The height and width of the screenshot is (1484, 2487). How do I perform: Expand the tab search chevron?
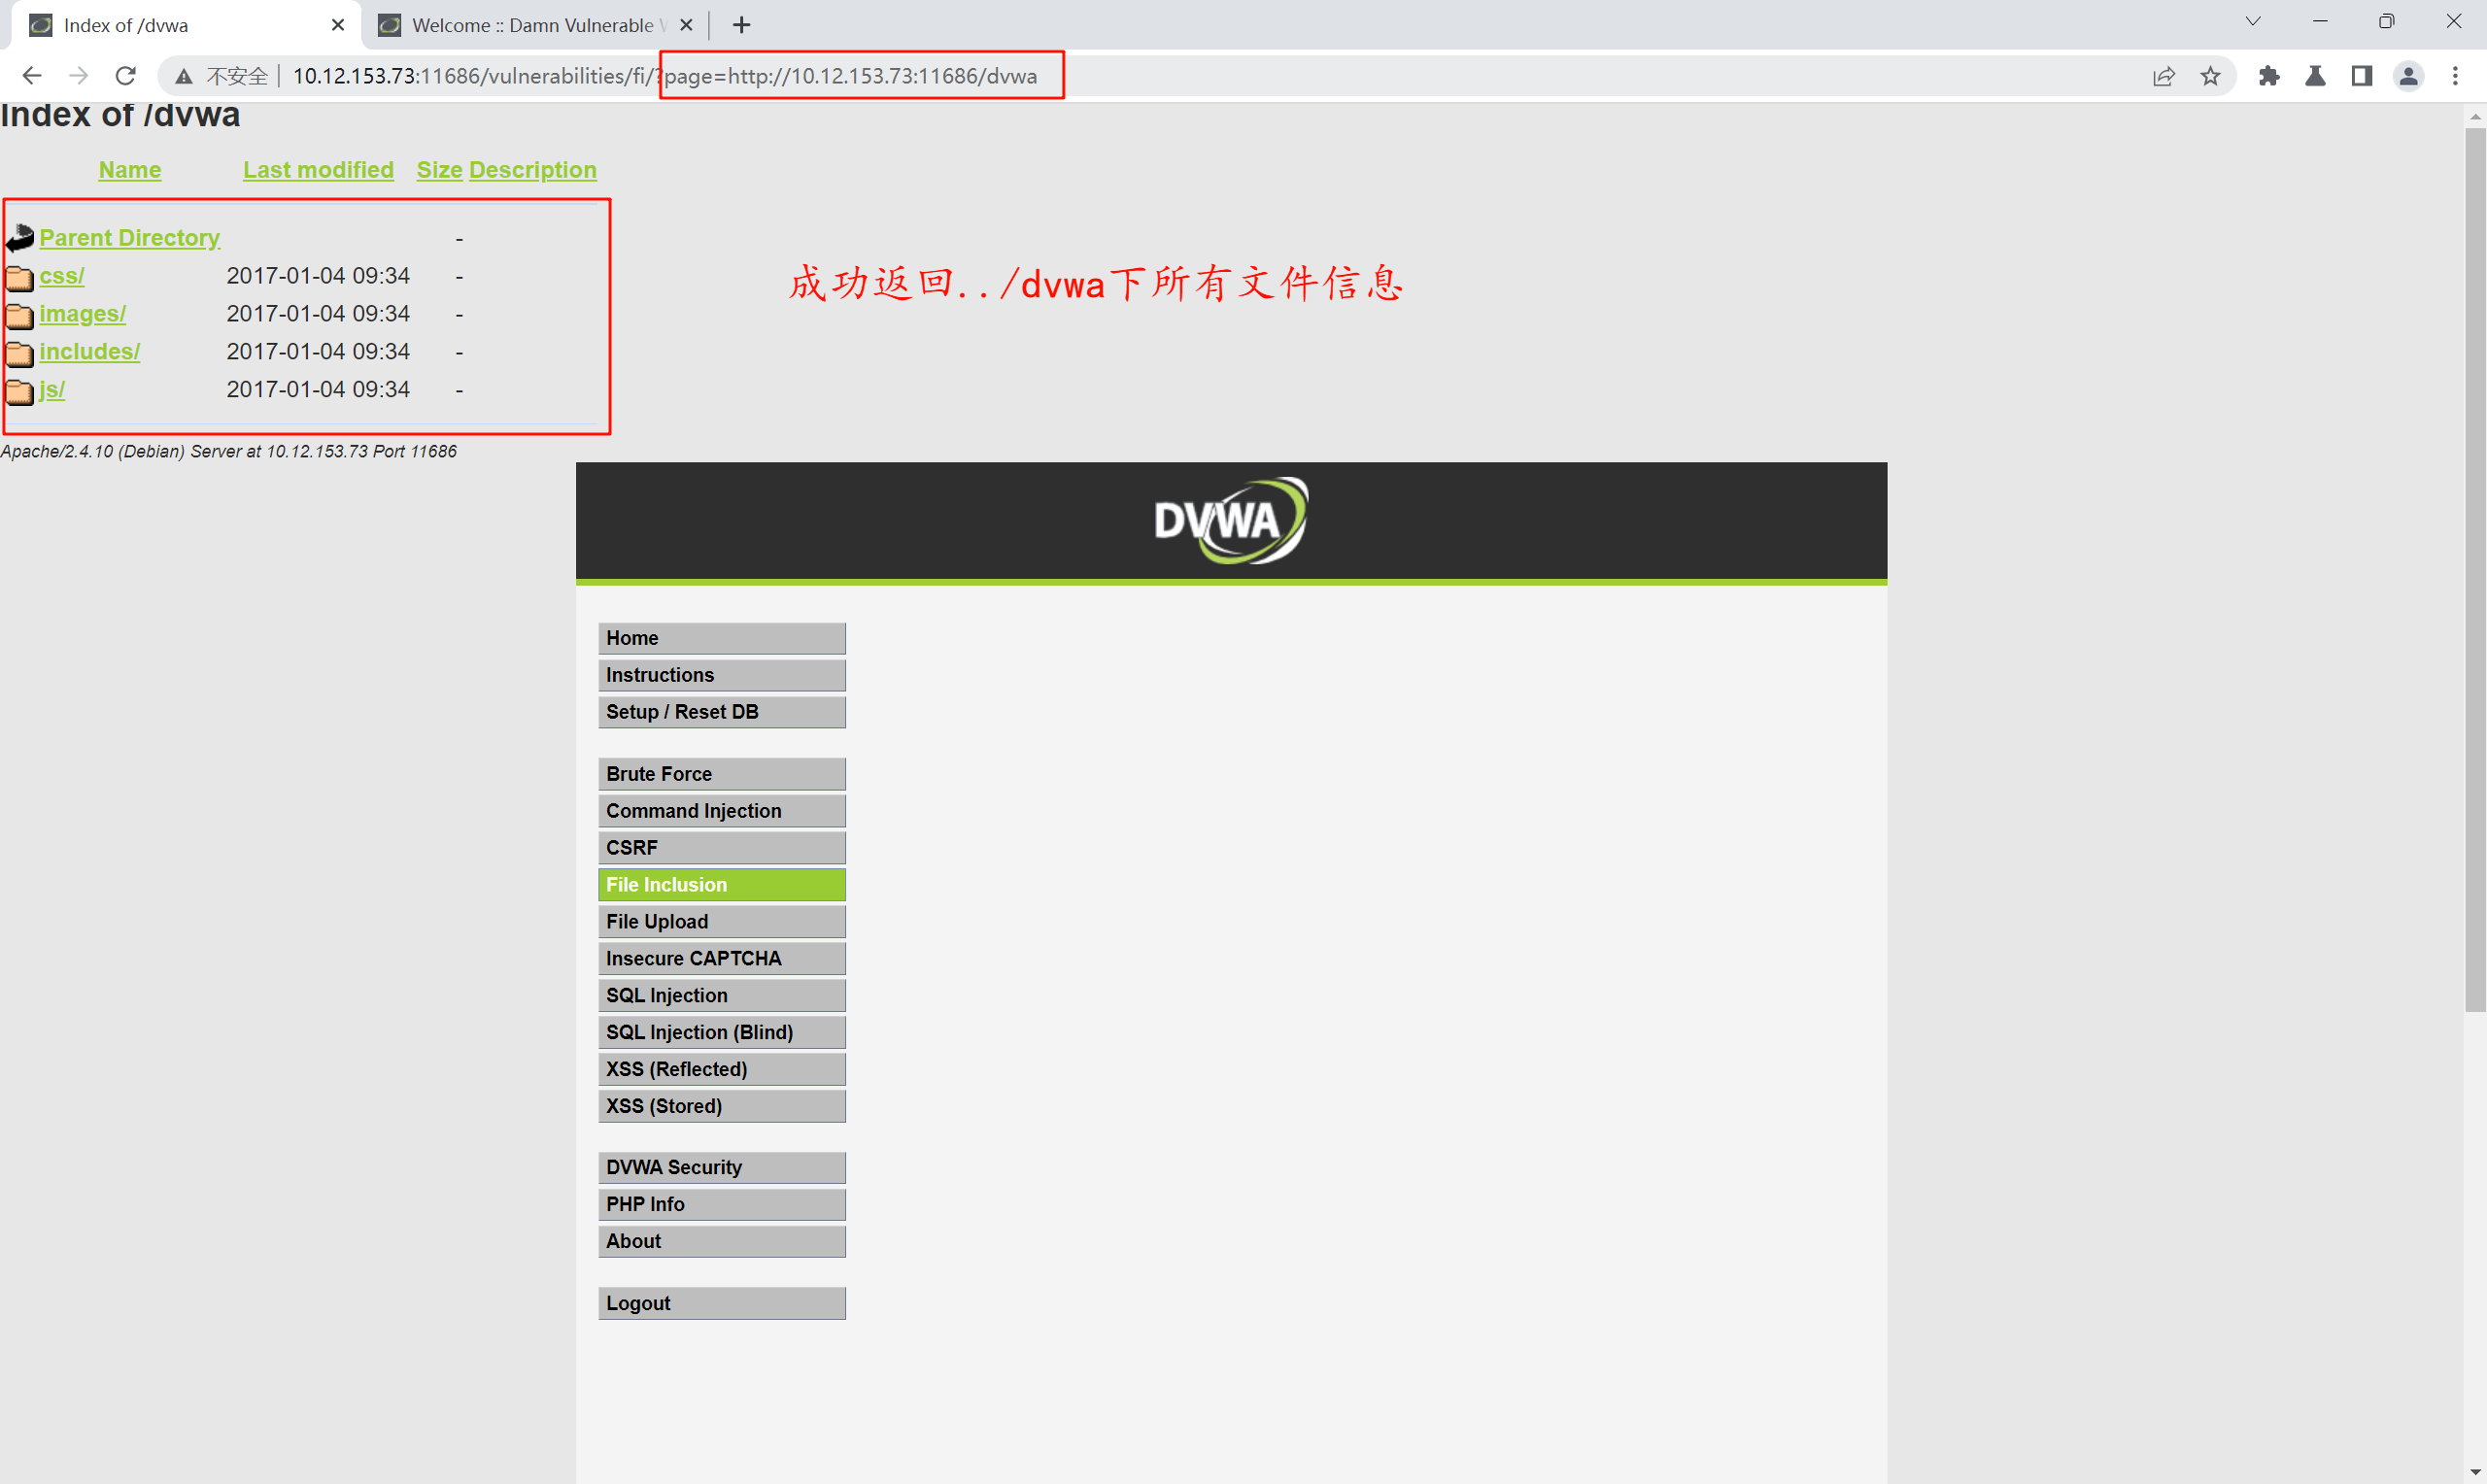2252,22
